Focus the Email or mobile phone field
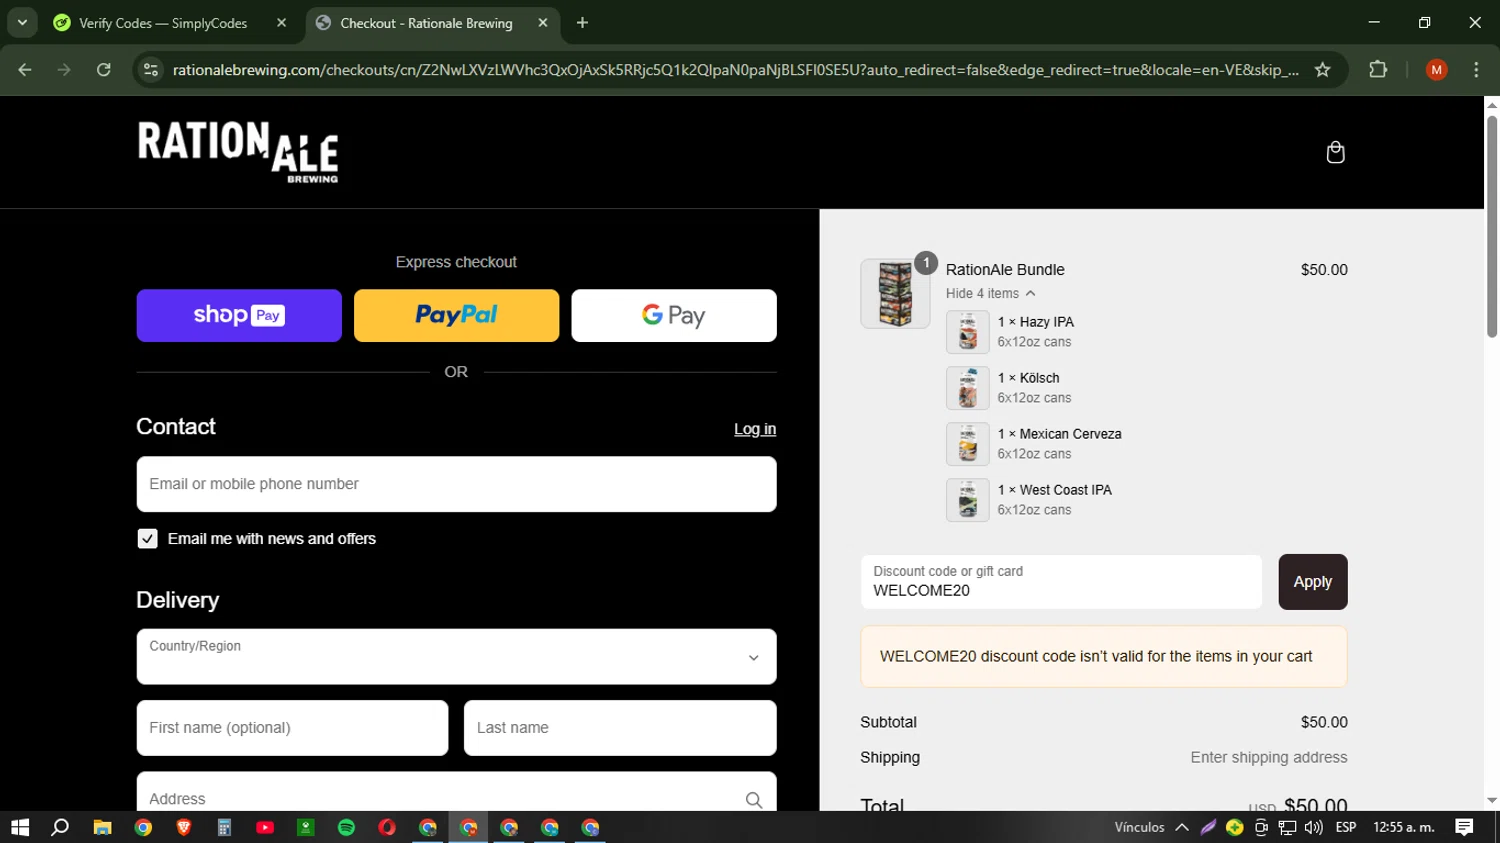 click(457, 484)
